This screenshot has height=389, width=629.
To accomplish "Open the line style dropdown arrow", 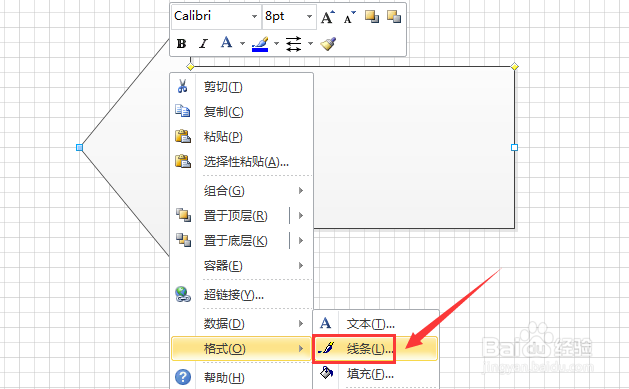I will coord(310,43).
